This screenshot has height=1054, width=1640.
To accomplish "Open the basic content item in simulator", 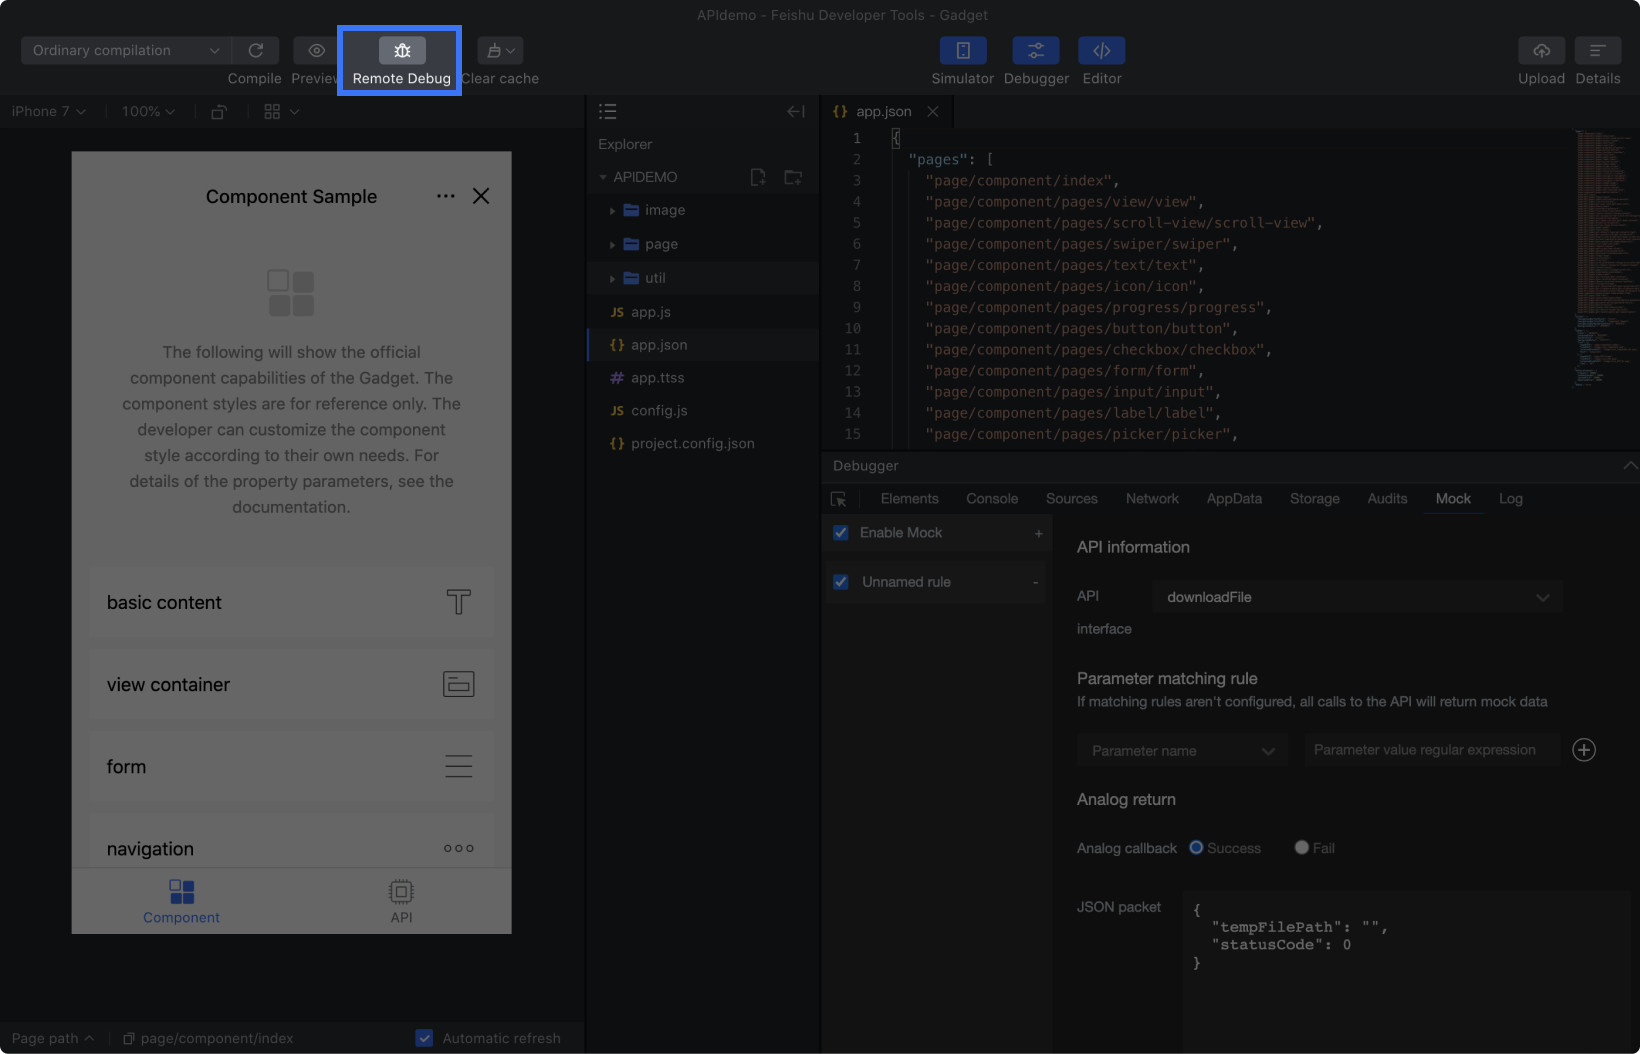I will tap(291, 603).
